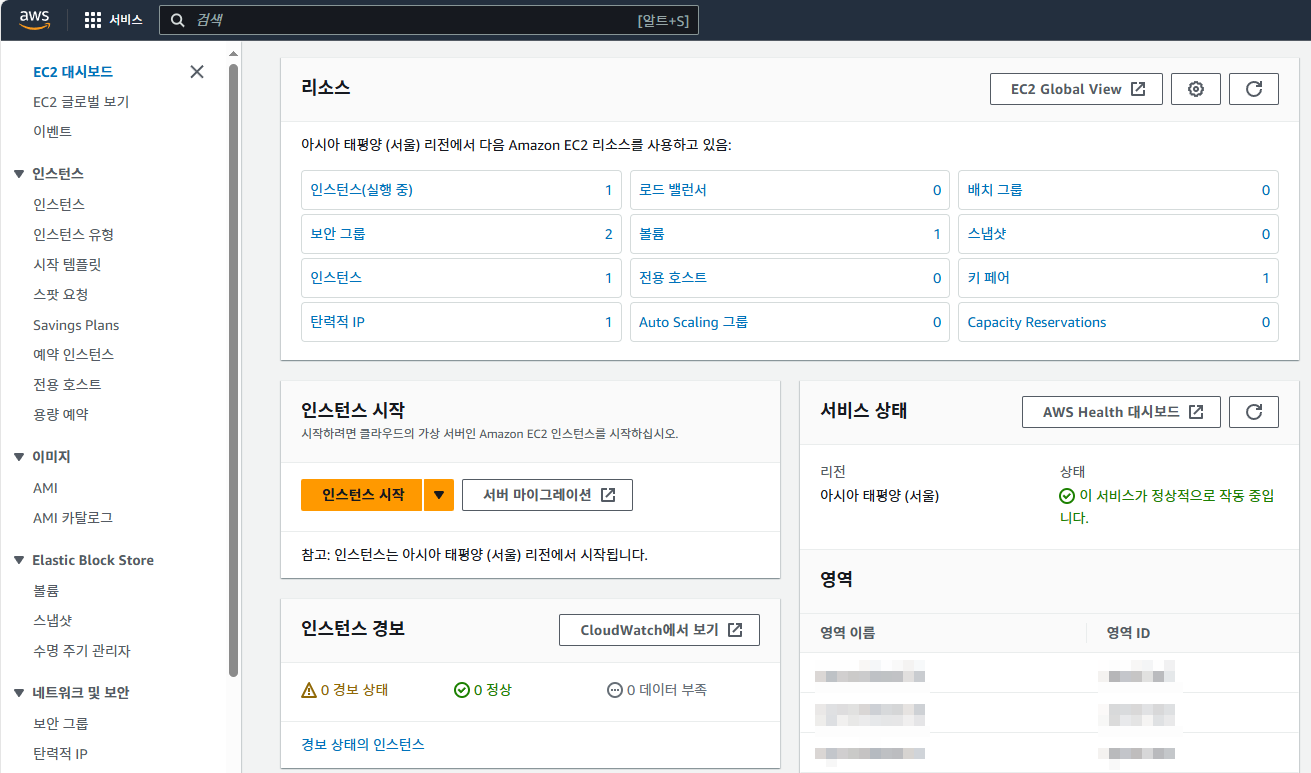Close the EC2 sidebar navigation panel

point(197,72)
